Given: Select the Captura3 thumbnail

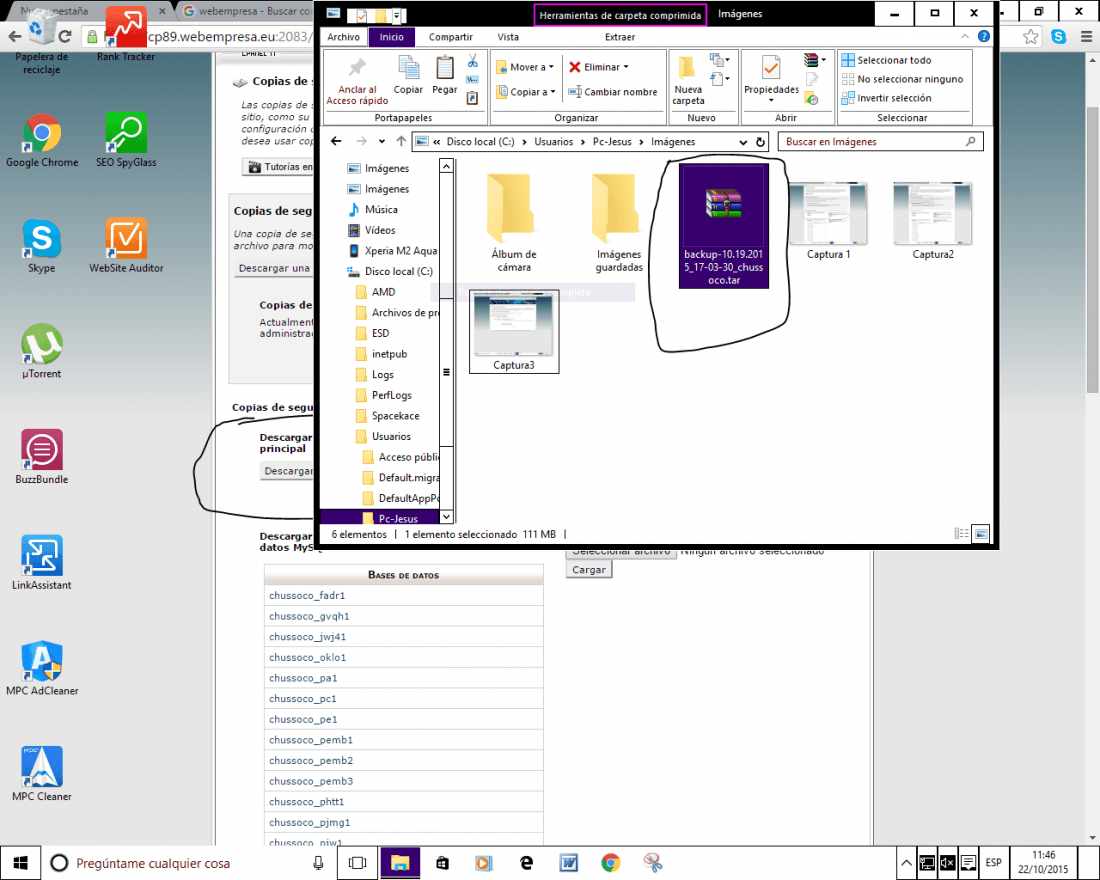Looking at the screenshot, I should (514, 331).
